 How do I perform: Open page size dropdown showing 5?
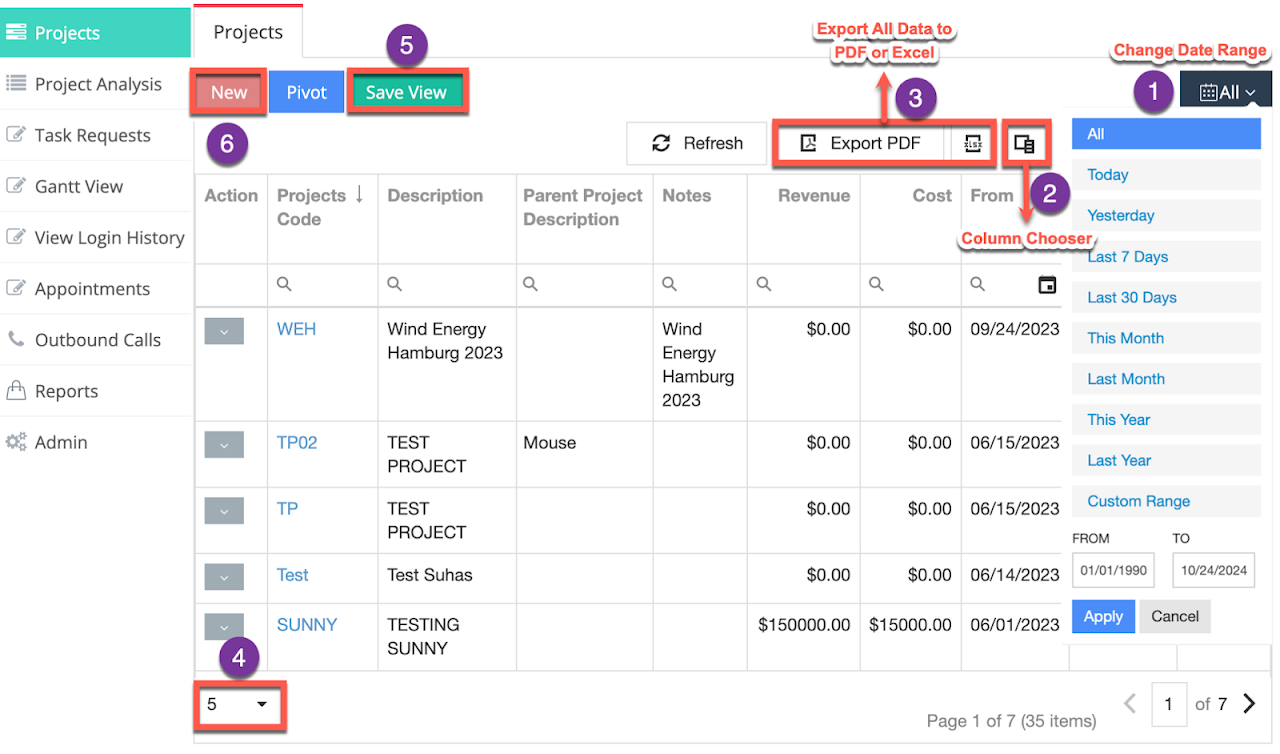pos(239,704)
